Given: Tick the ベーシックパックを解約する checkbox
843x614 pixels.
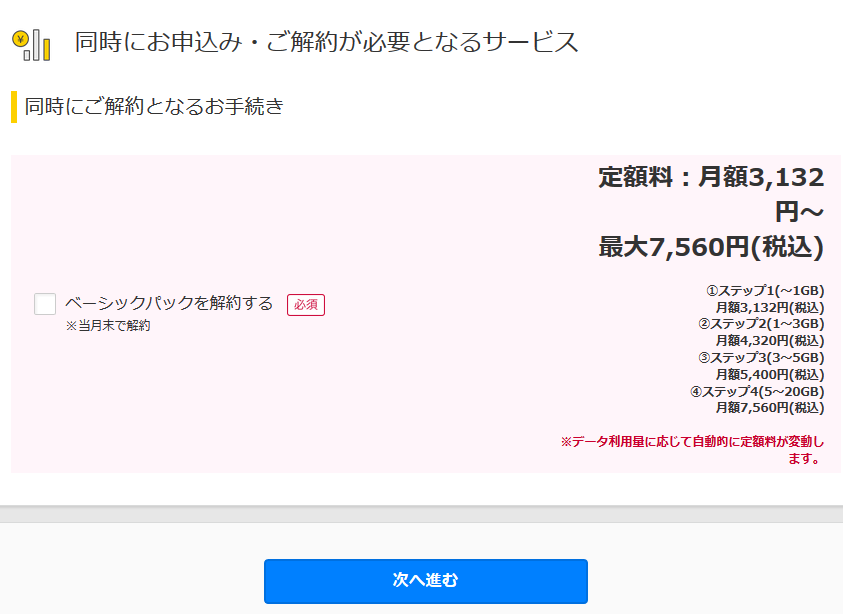Looking at the screenshot, I should pyautogui.click(x=45, y=304).
